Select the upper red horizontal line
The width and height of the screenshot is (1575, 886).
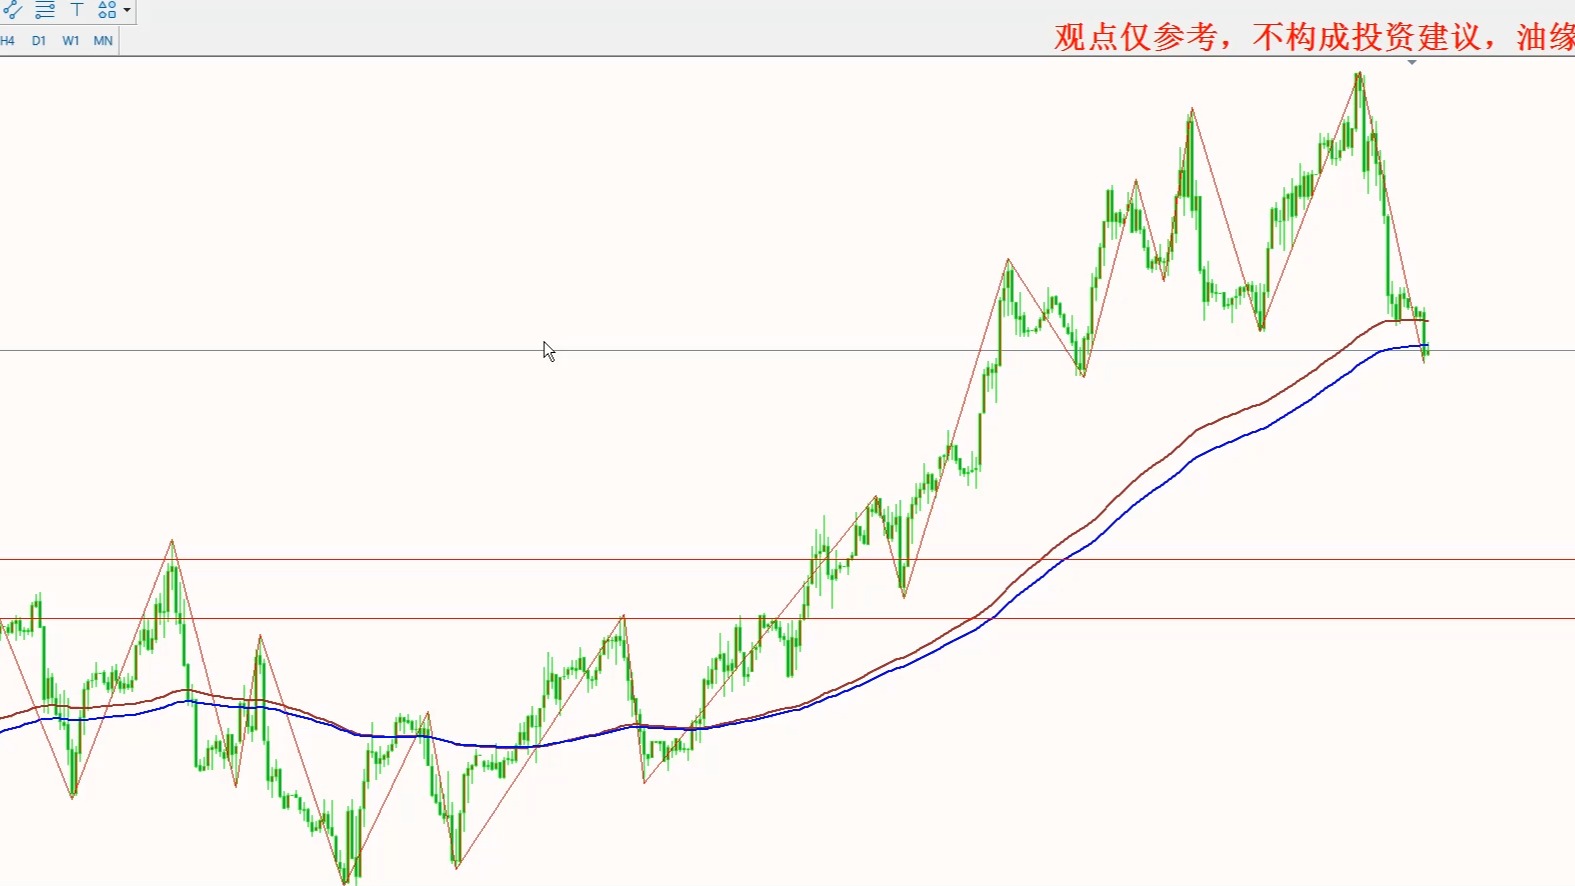[x=400, y=560]
